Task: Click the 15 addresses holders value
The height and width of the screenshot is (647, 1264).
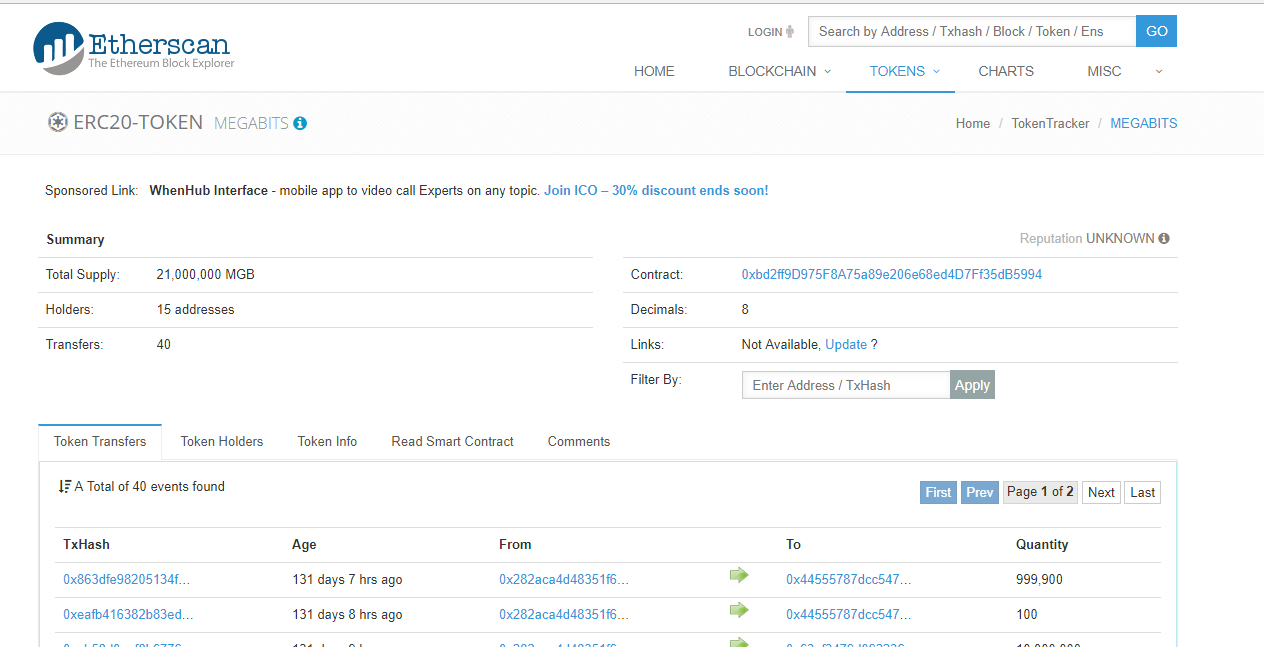Action: coord(196,309)
